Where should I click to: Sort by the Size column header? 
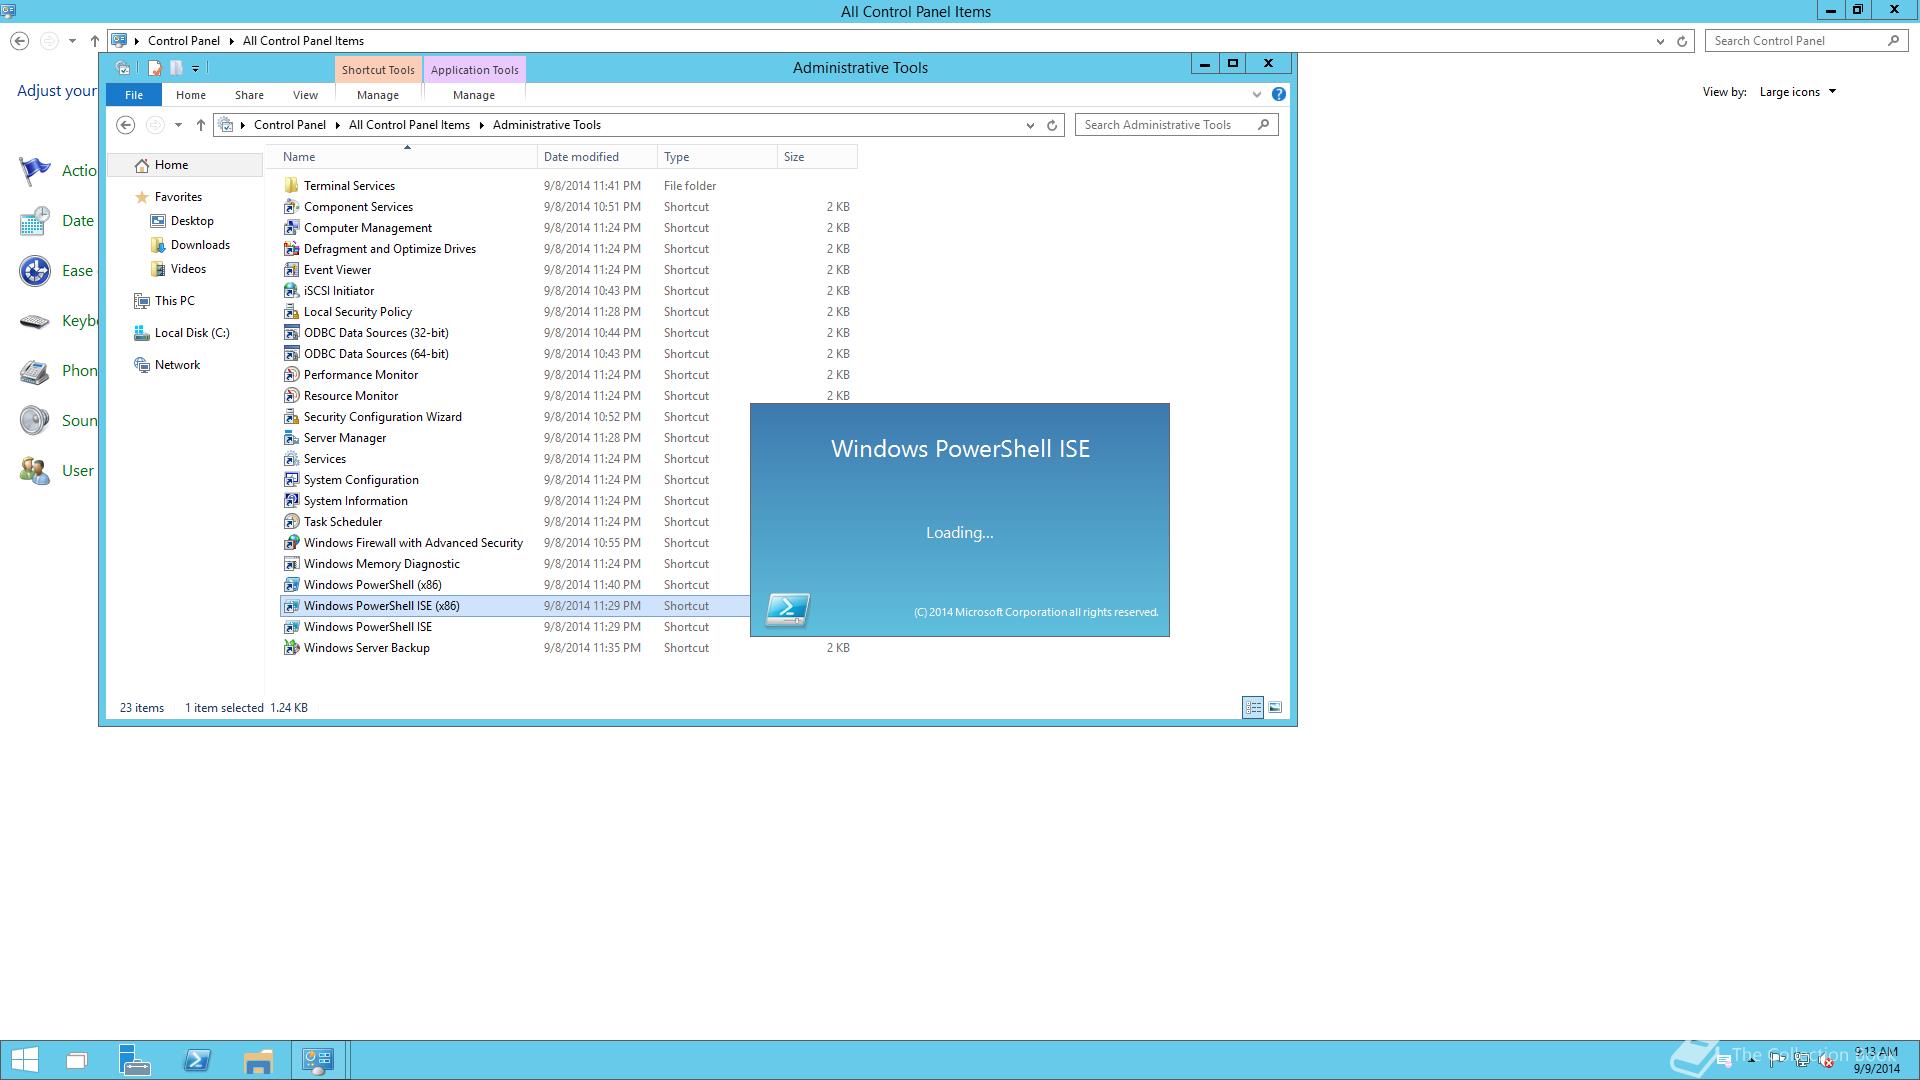click(817, 157)
